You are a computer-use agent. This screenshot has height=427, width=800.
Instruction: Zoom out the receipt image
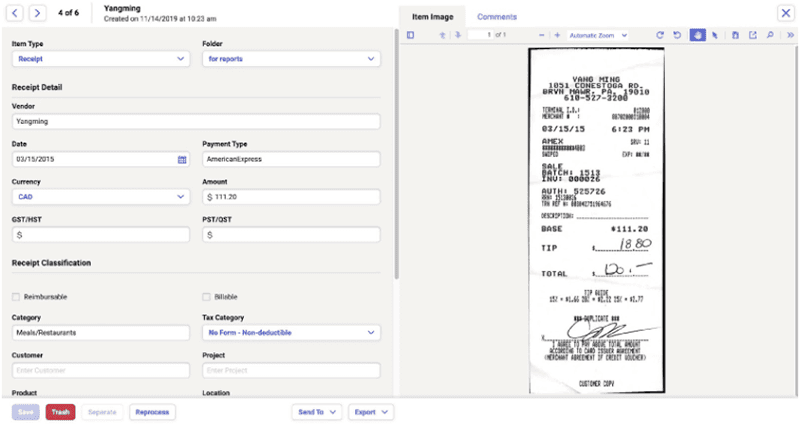pos(541,35)
